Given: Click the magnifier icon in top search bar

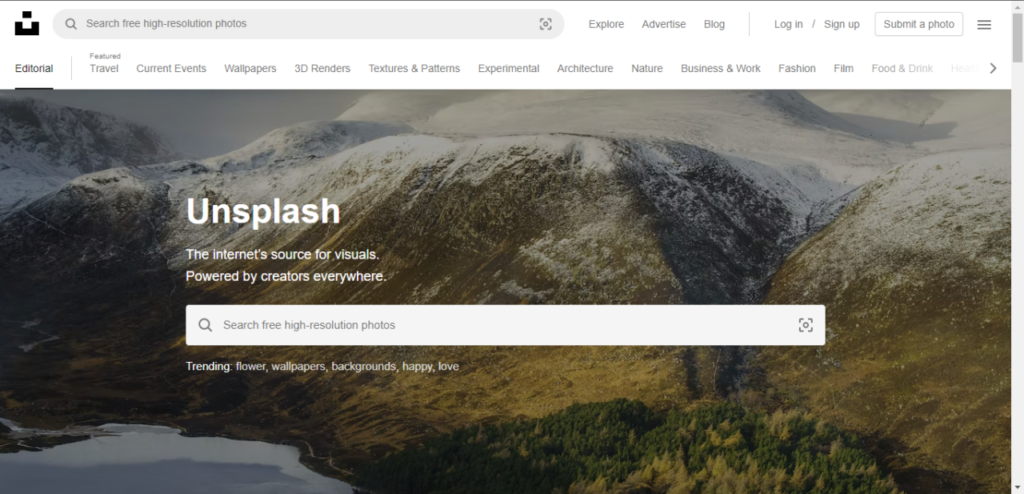Looking at the screenshot, I should [x=71, y=24].
